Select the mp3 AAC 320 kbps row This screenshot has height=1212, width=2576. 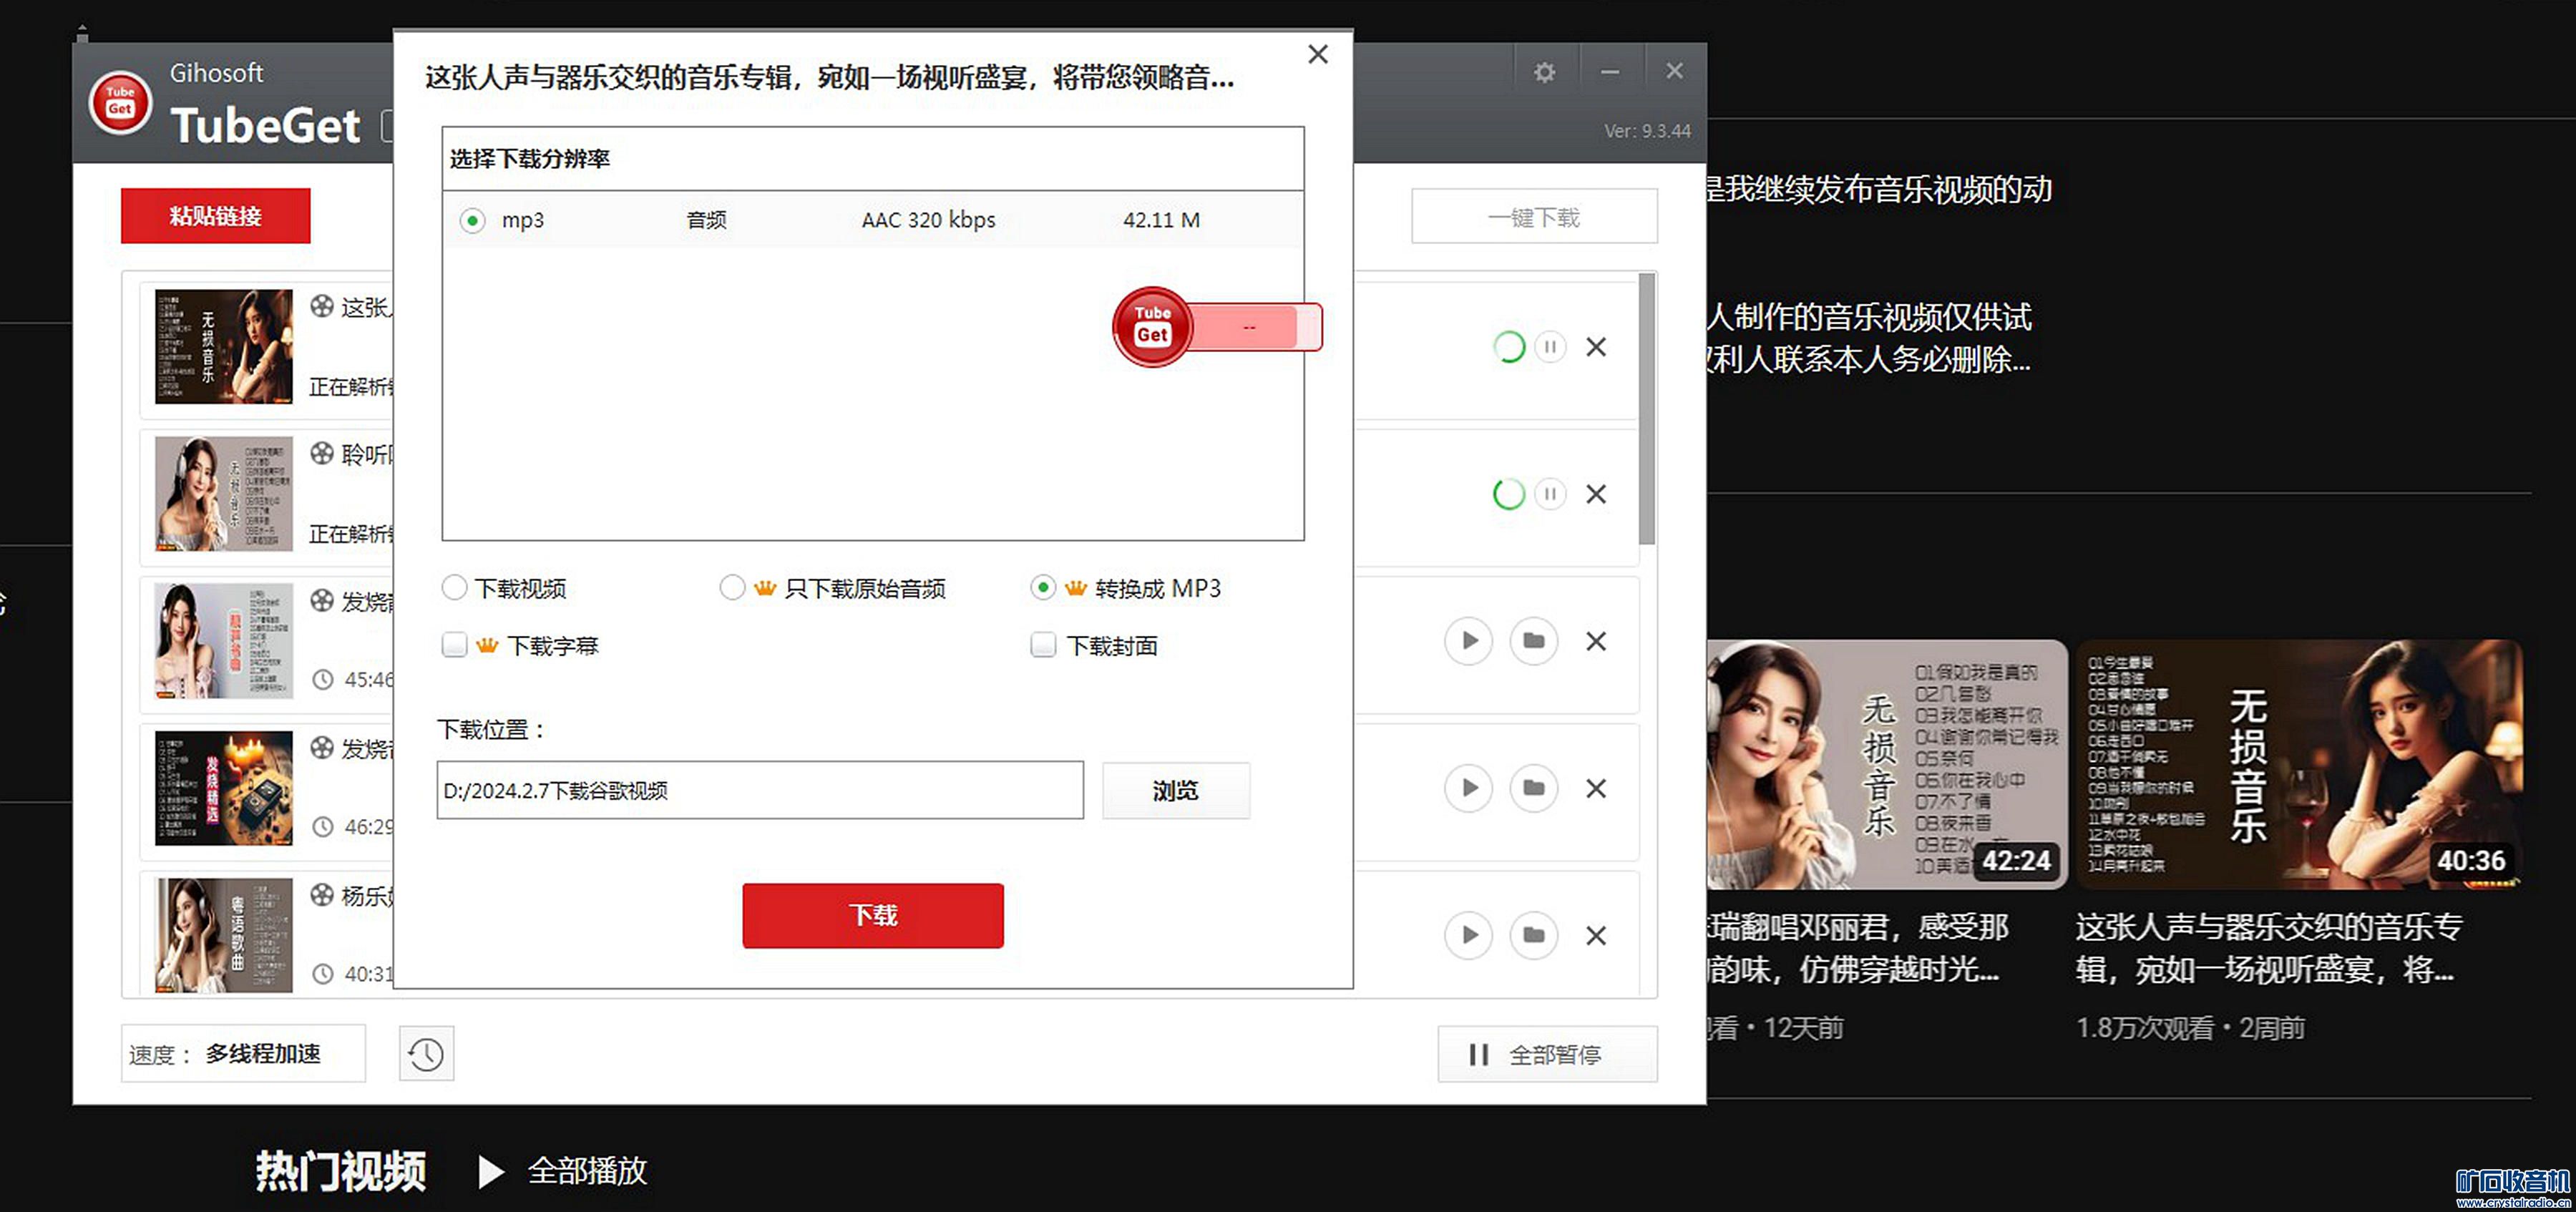[472, 220]
